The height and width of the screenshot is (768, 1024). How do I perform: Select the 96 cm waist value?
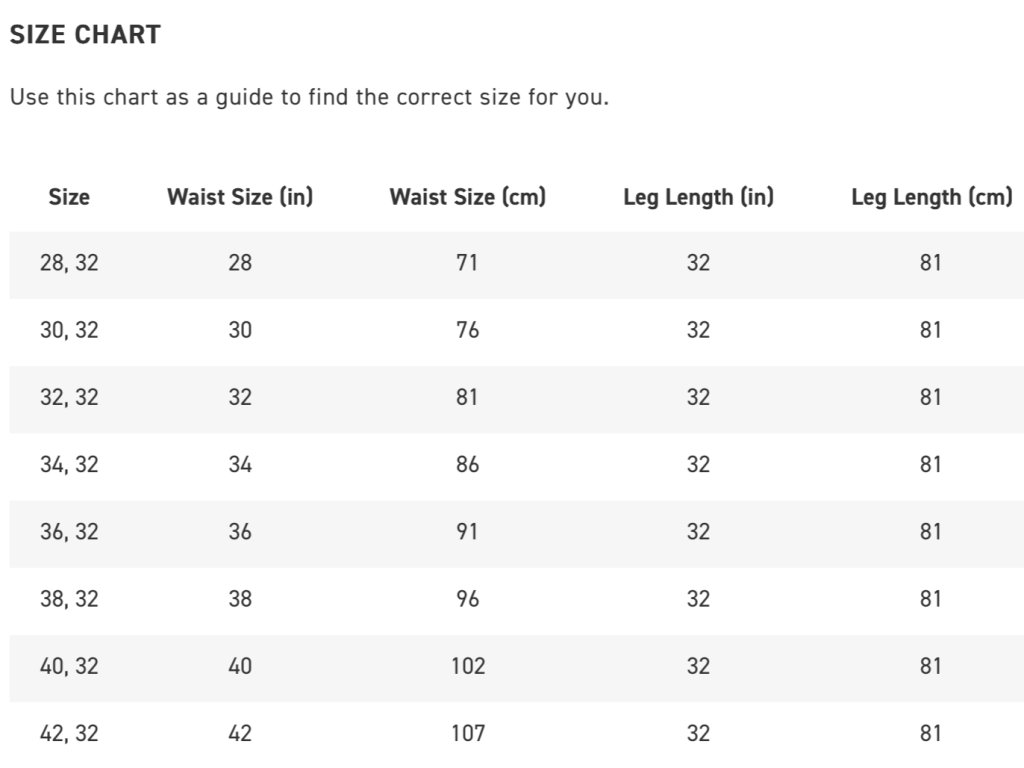pyautogui.click(x=467, y=598)
